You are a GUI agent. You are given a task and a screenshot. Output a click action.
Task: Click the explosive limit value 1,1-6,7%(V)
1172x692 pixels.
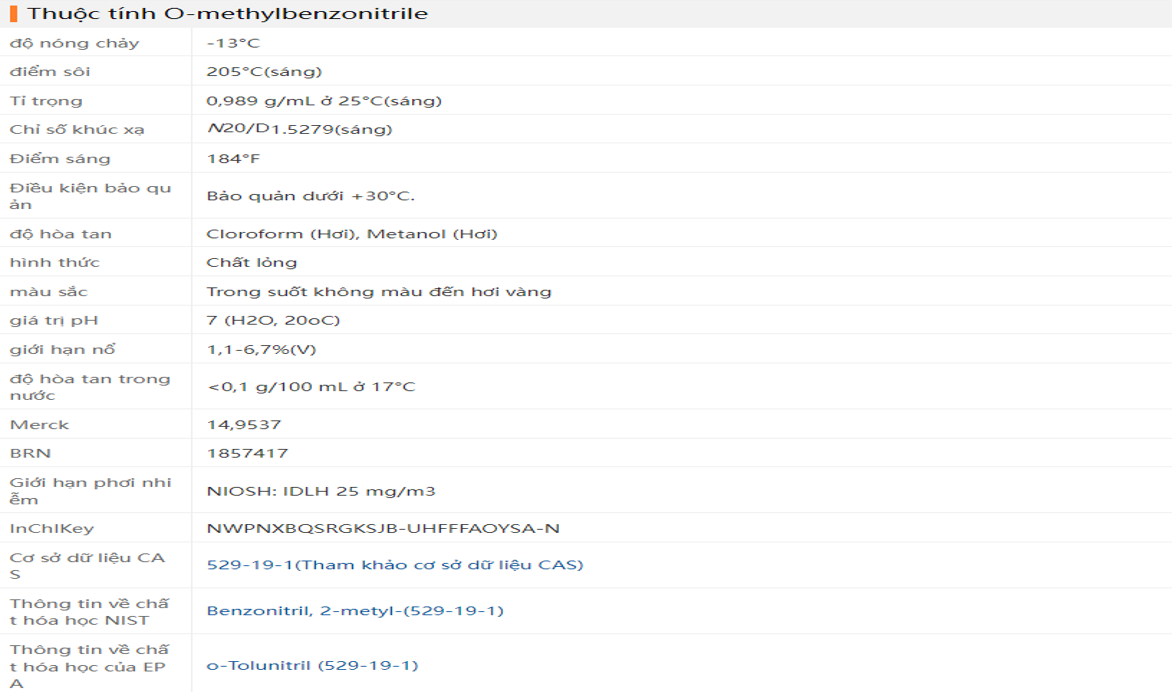coord(261,349)
